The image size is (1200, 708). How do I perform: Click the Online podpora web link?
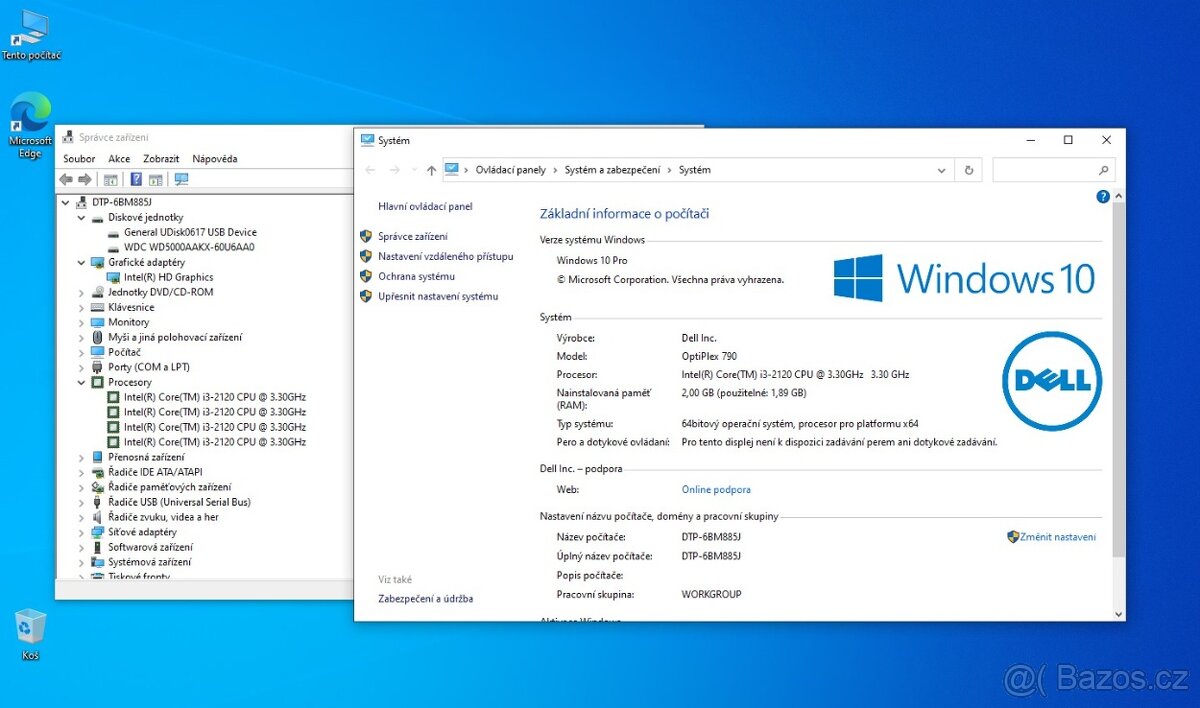[x=716, y=490]
